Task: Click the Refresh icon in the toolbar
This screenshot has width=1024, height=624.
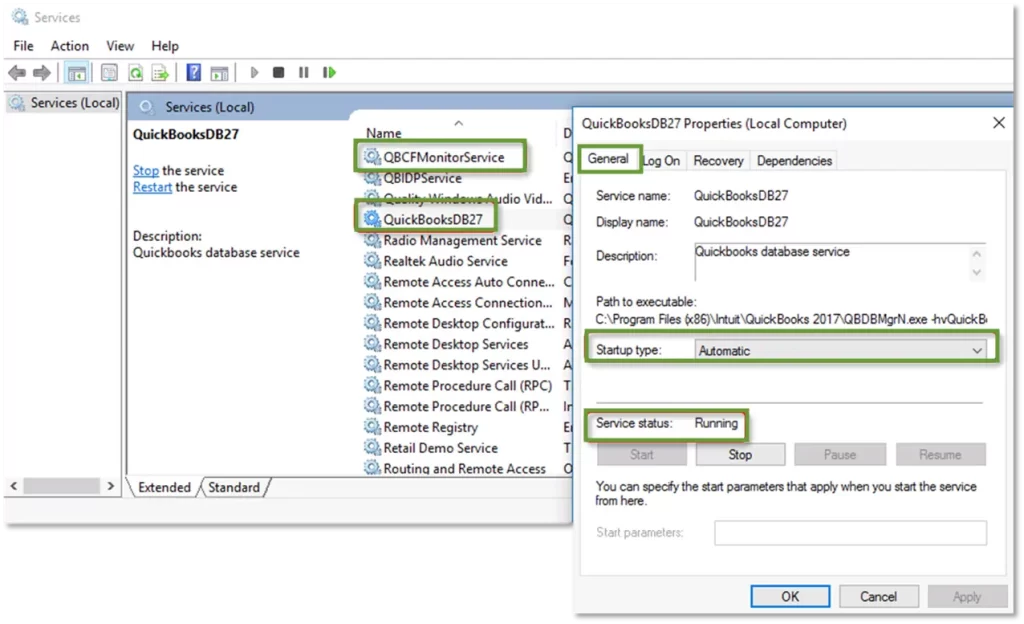Action: point(135,72)
